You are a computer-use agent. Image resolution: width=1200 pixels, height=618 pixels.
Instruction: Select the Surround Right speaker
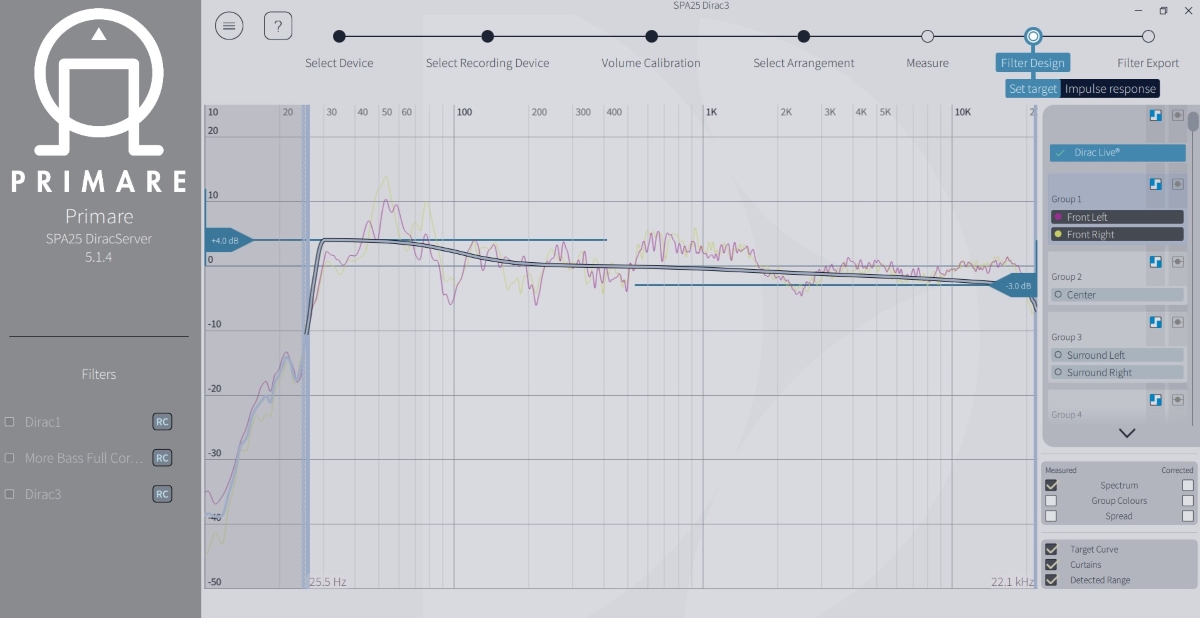coord(1118,372)
